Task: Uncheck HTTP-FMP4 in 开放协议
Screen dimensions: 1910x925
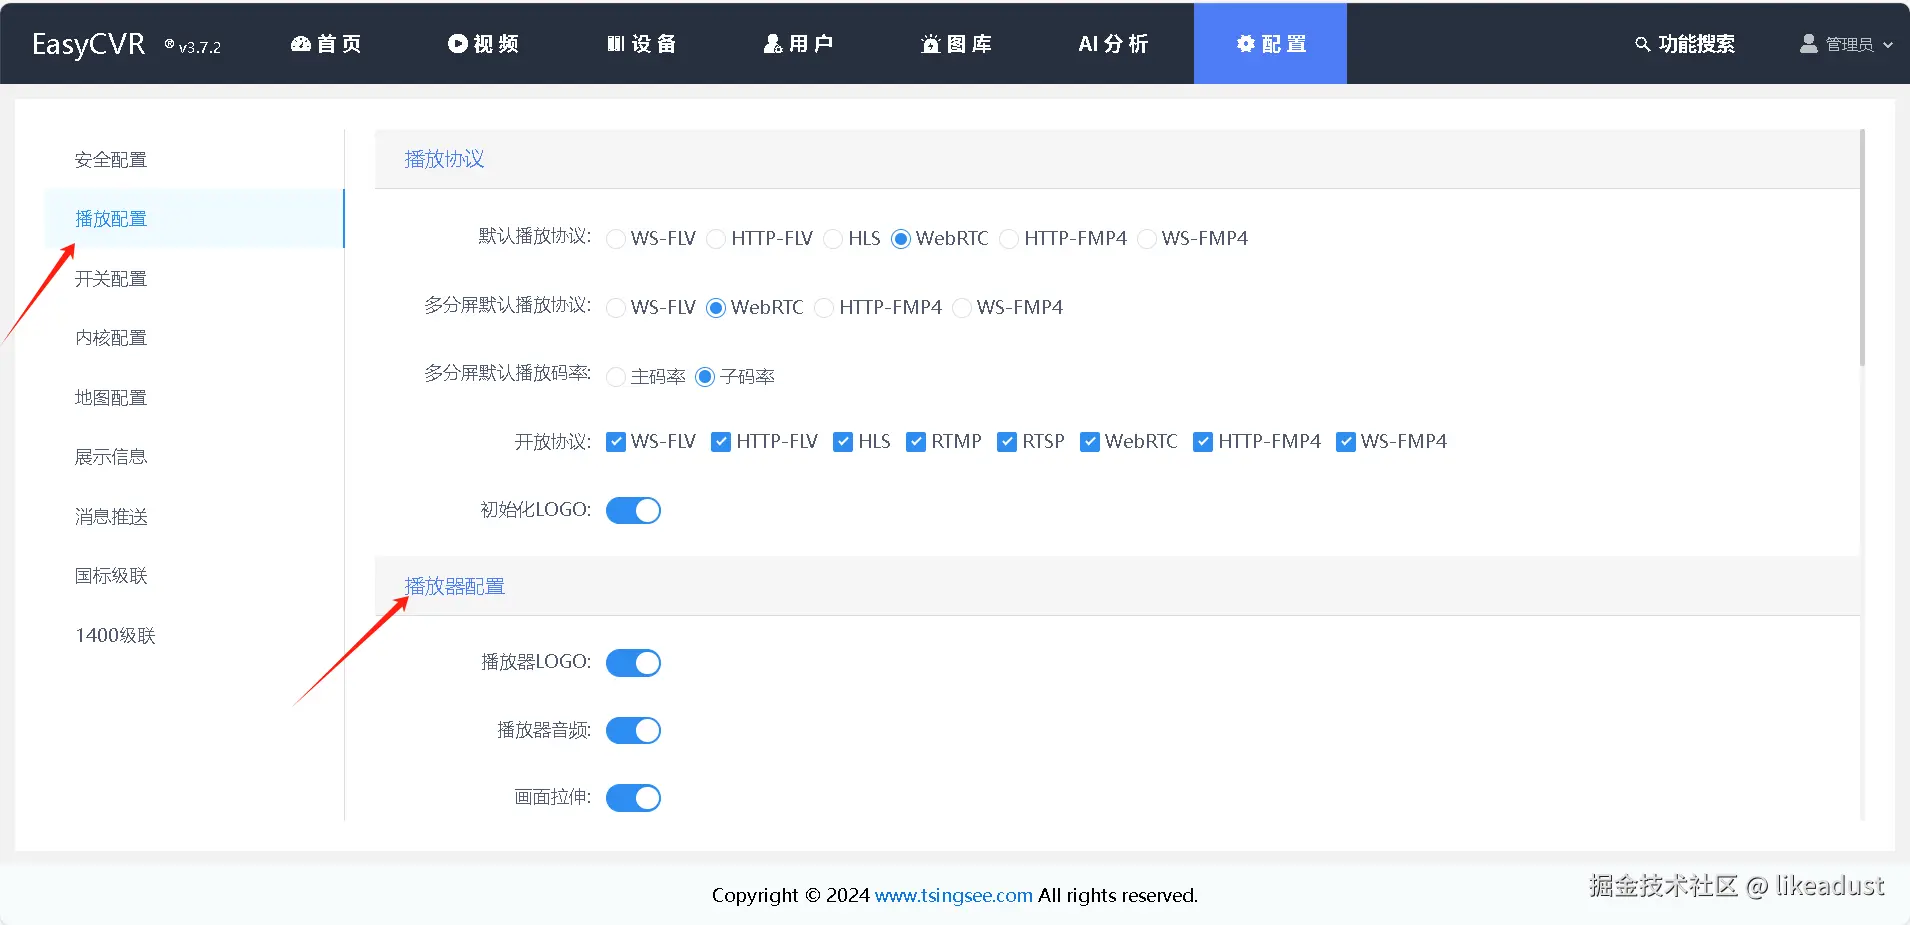Action: pyautogui.click(x=1203, y=442)
